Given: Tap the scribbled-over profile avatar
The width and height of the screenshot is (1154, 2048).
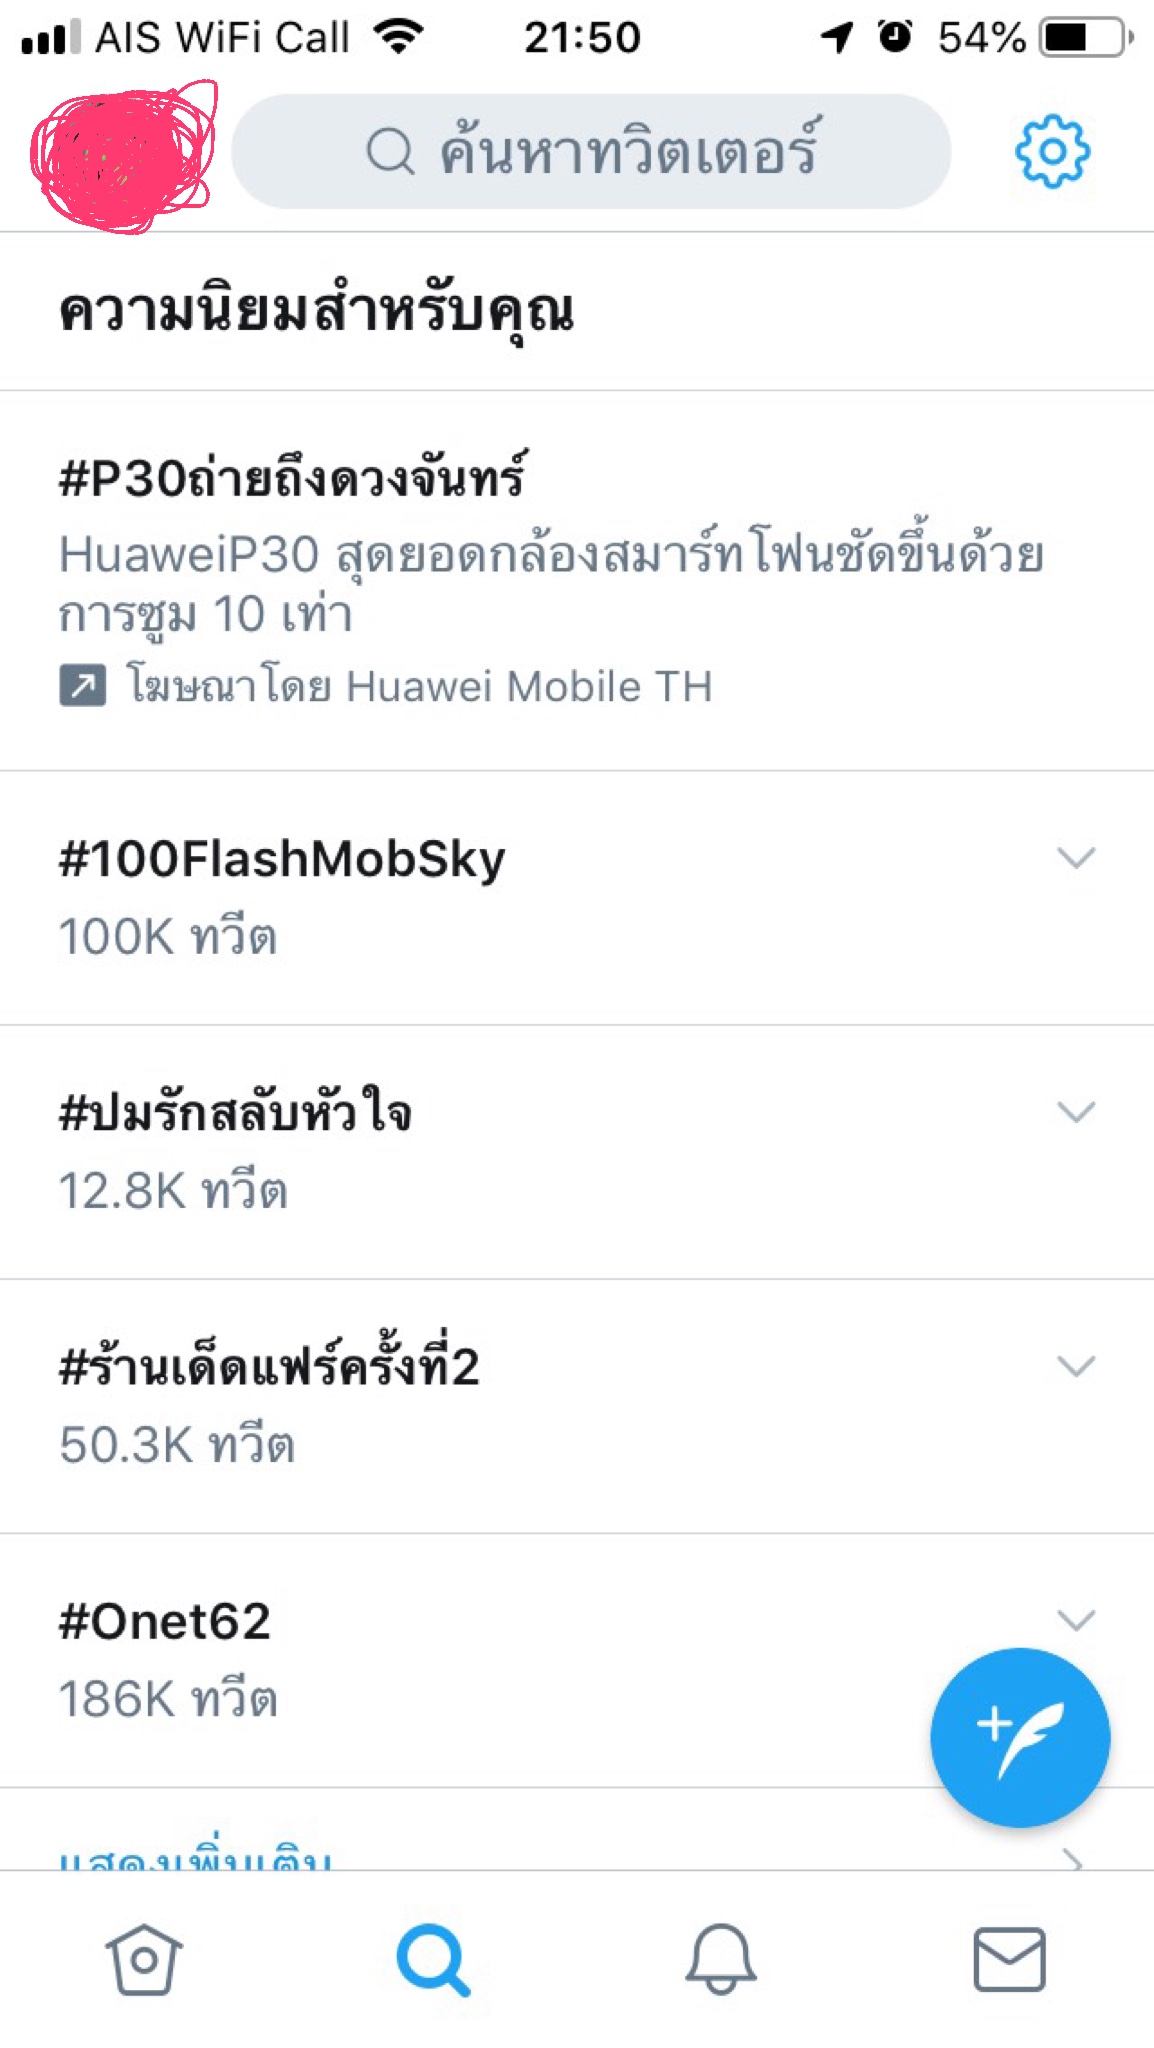Looking at the screenshot, I should coord(124,157).
